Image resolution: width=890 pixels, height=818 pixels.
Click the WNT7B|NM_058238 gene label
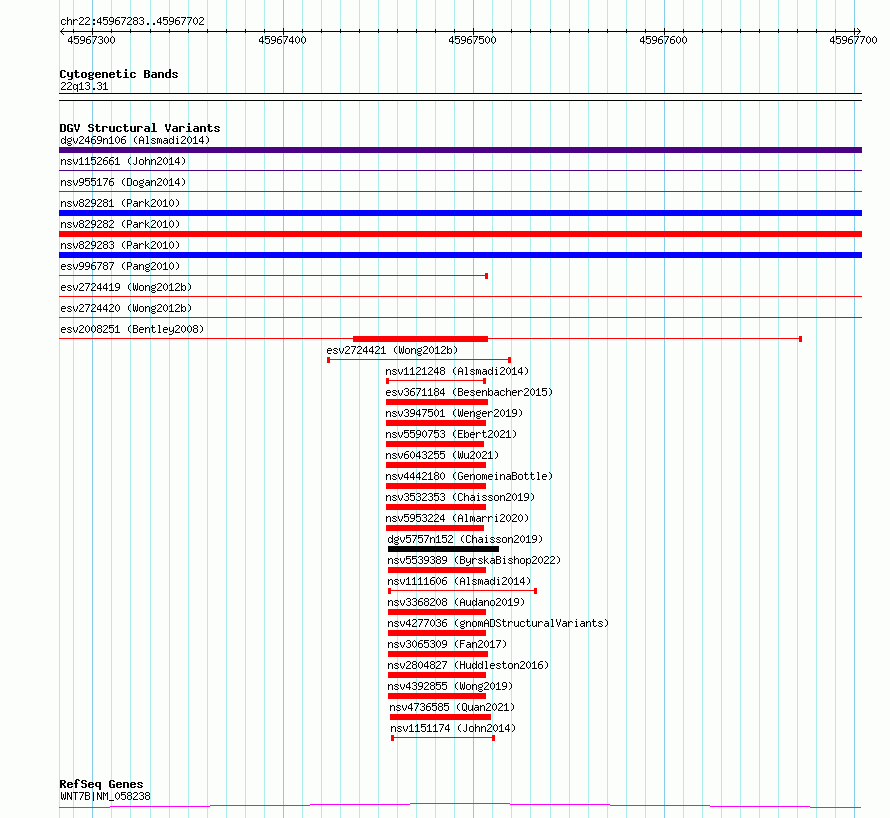point(106,796)
